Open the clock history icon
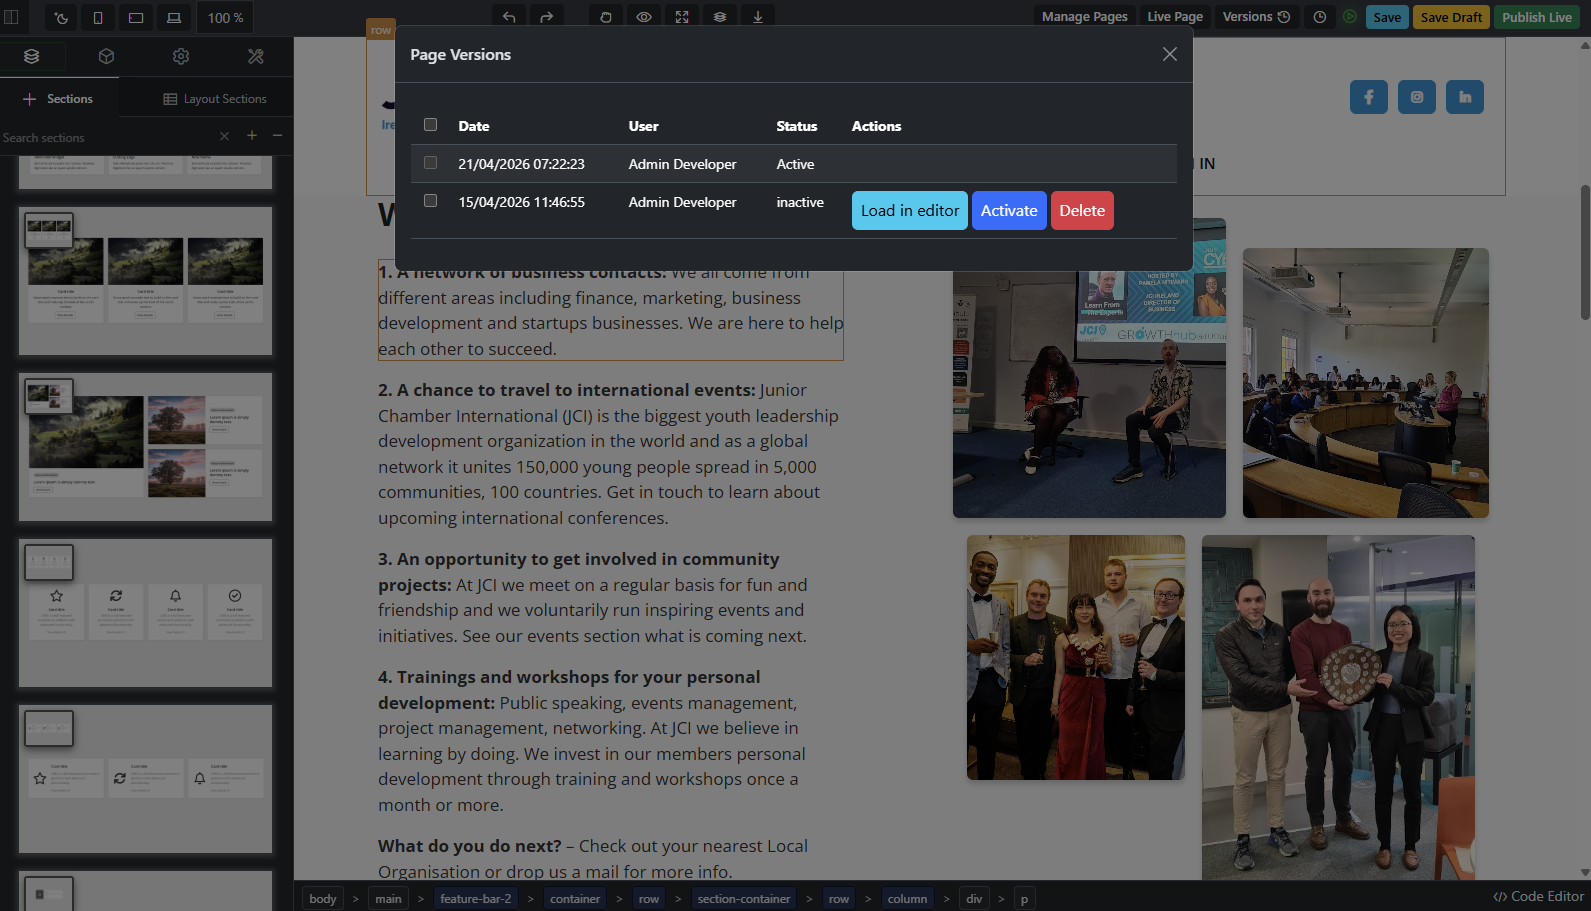 tap(1320, 17)
